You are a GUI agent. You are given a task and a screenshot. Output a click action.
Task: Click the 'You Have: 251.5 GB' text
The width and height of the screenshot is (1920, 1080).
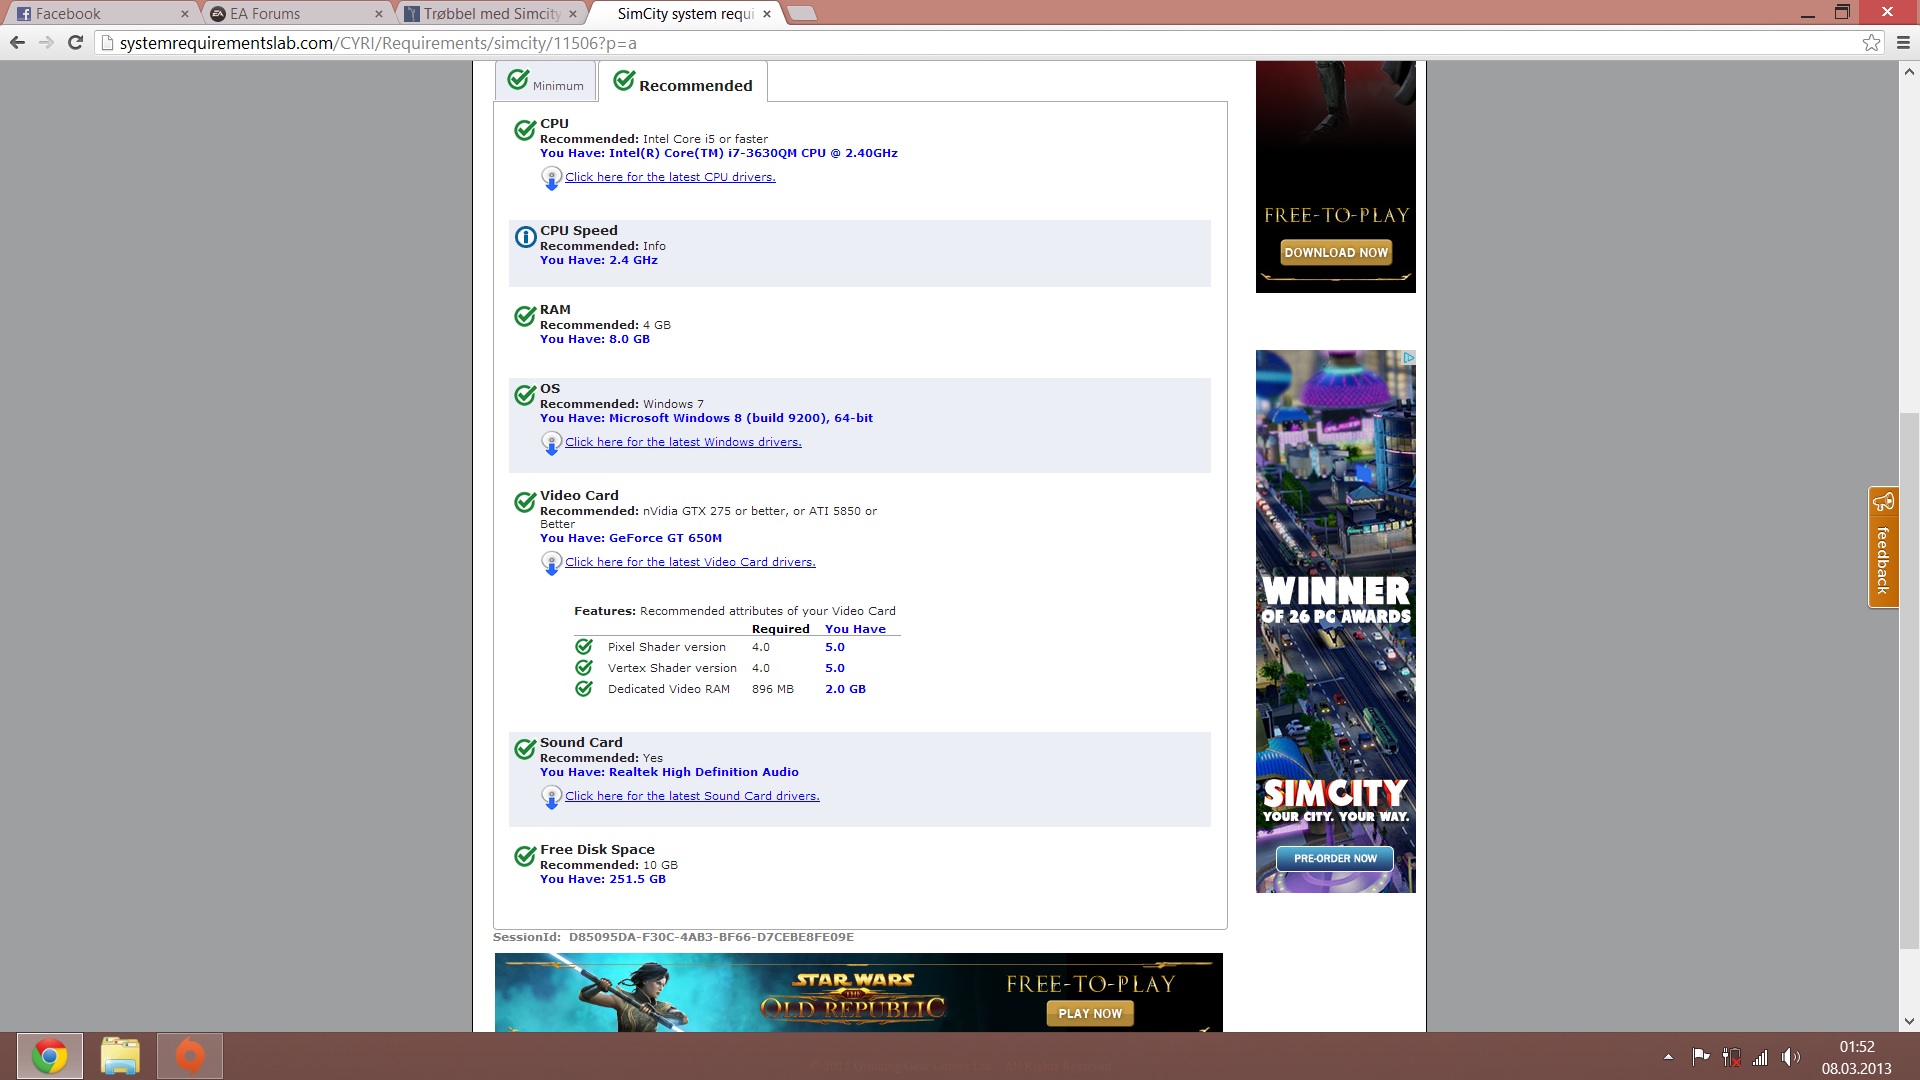point(603,879)
